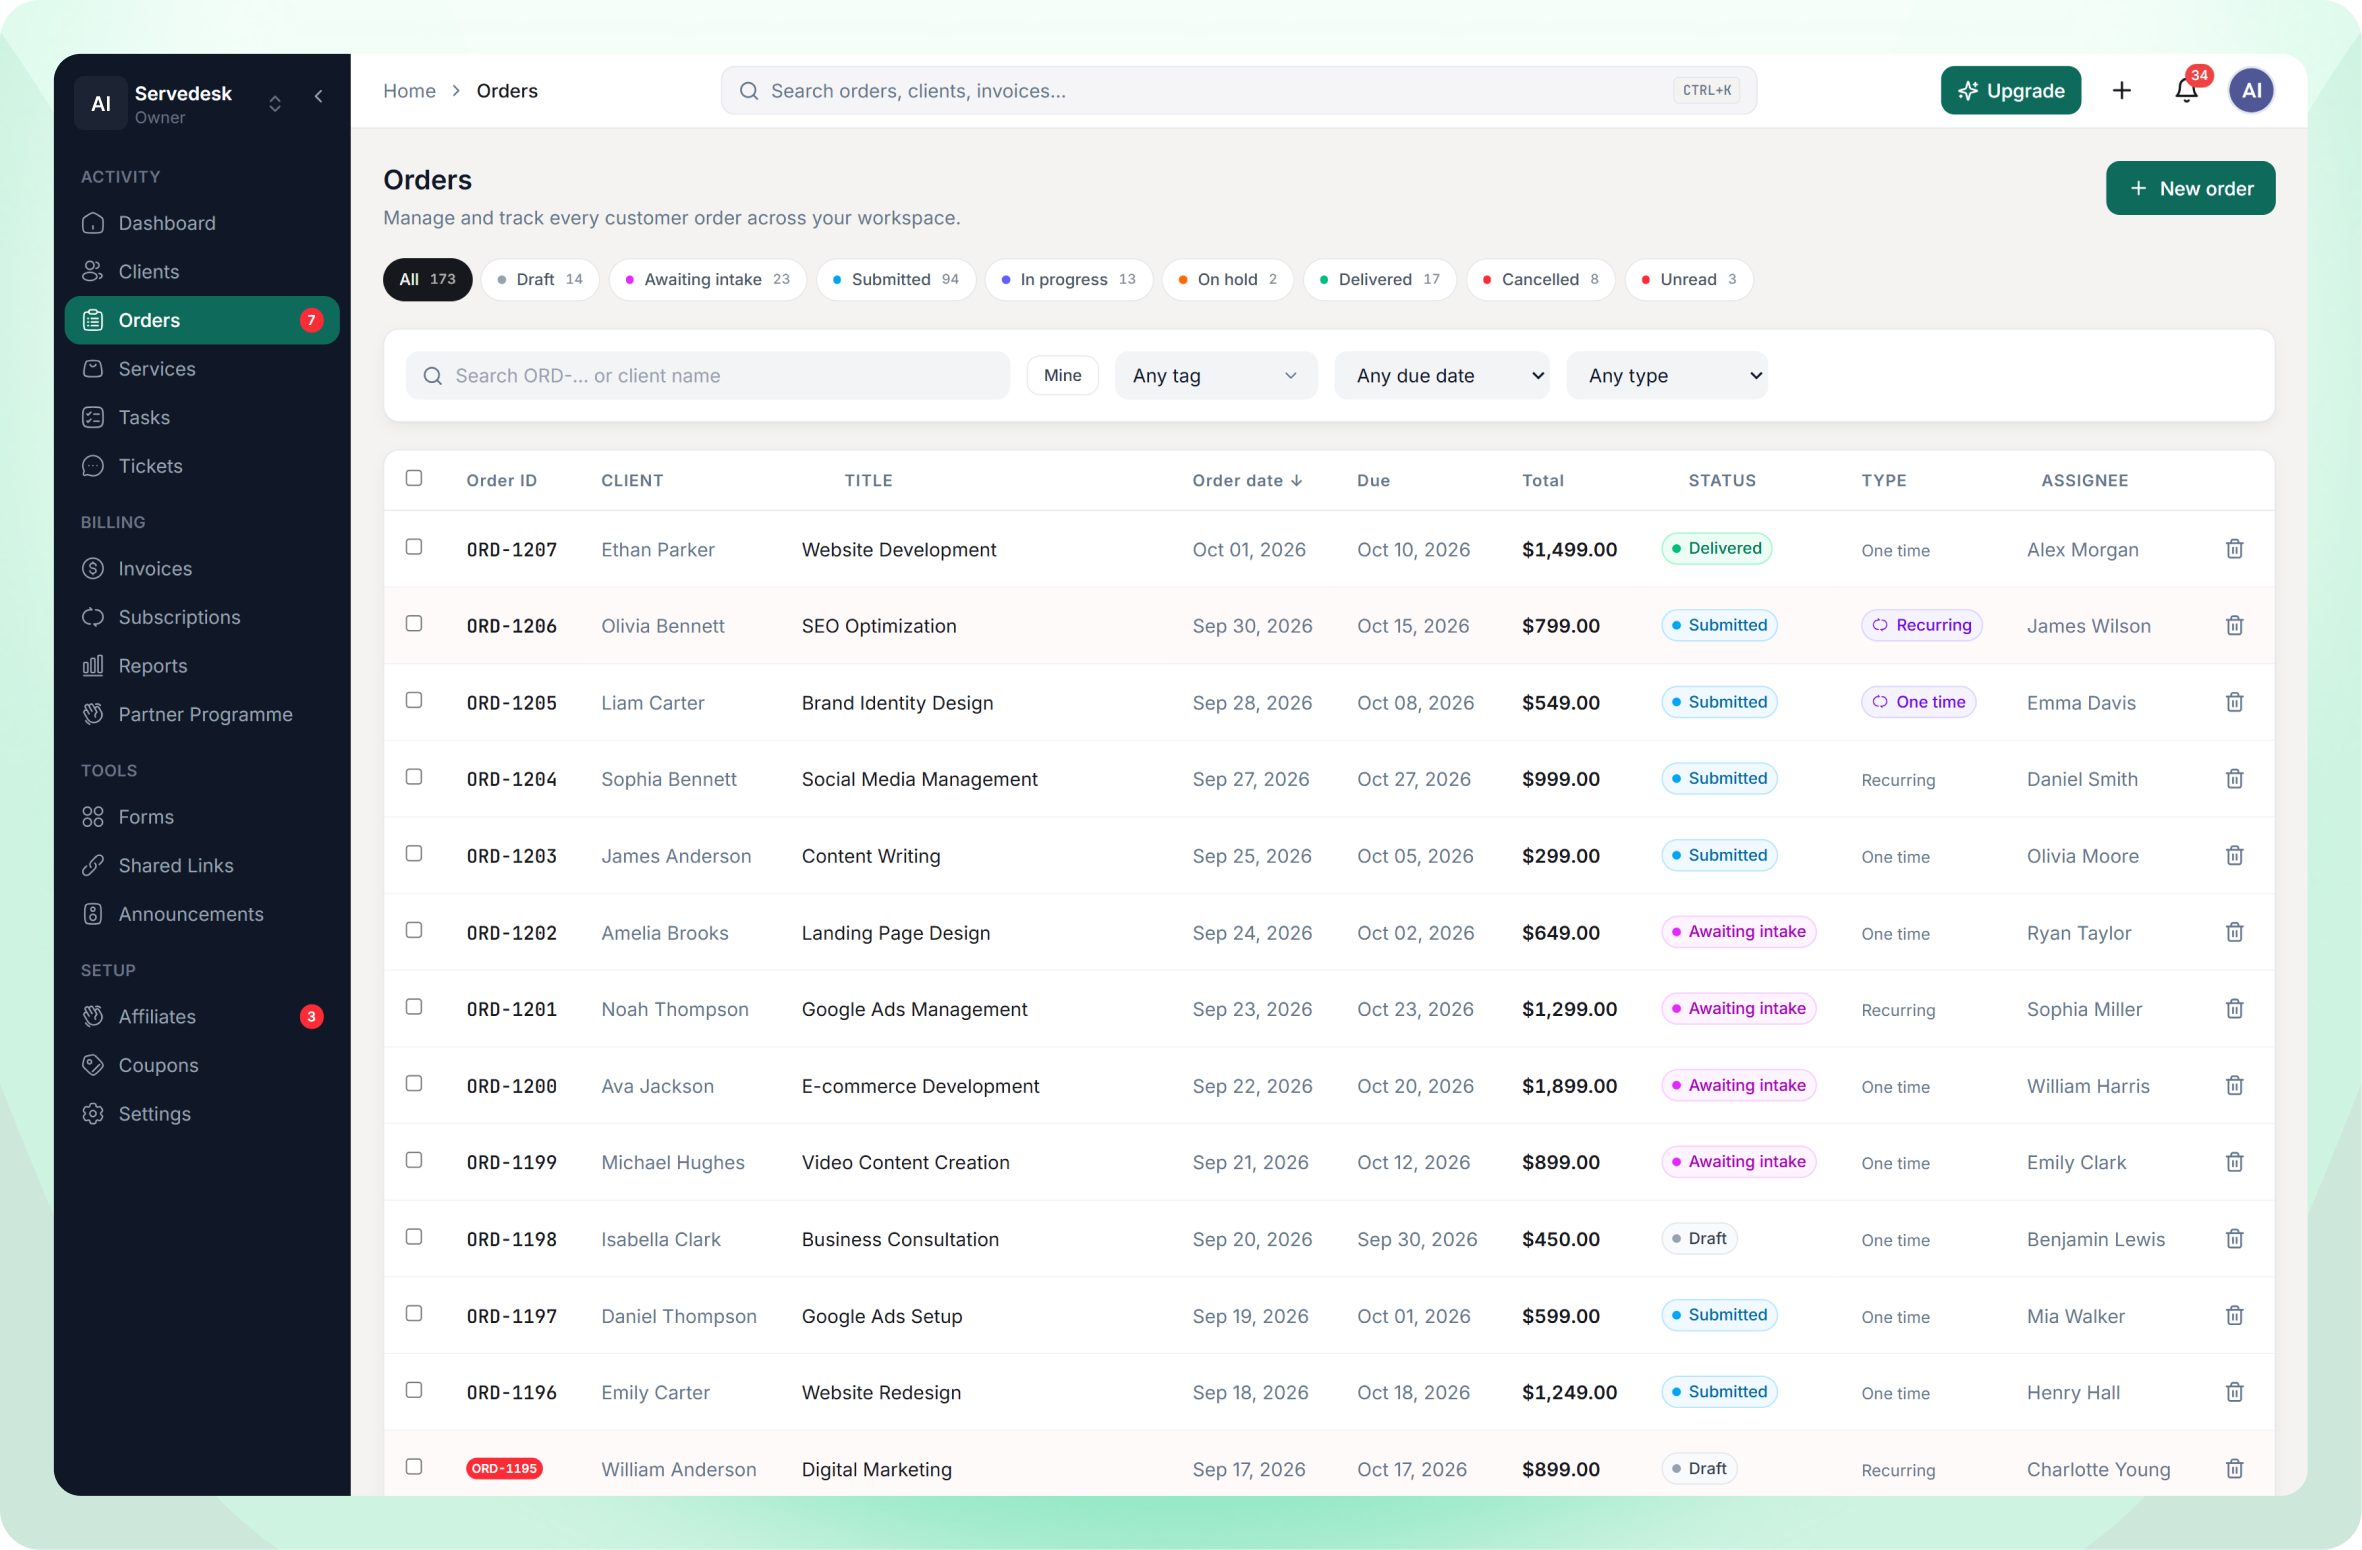Tick the checkbox for ORD-1207
2362x1550 pixels.
tap(414, 547)
